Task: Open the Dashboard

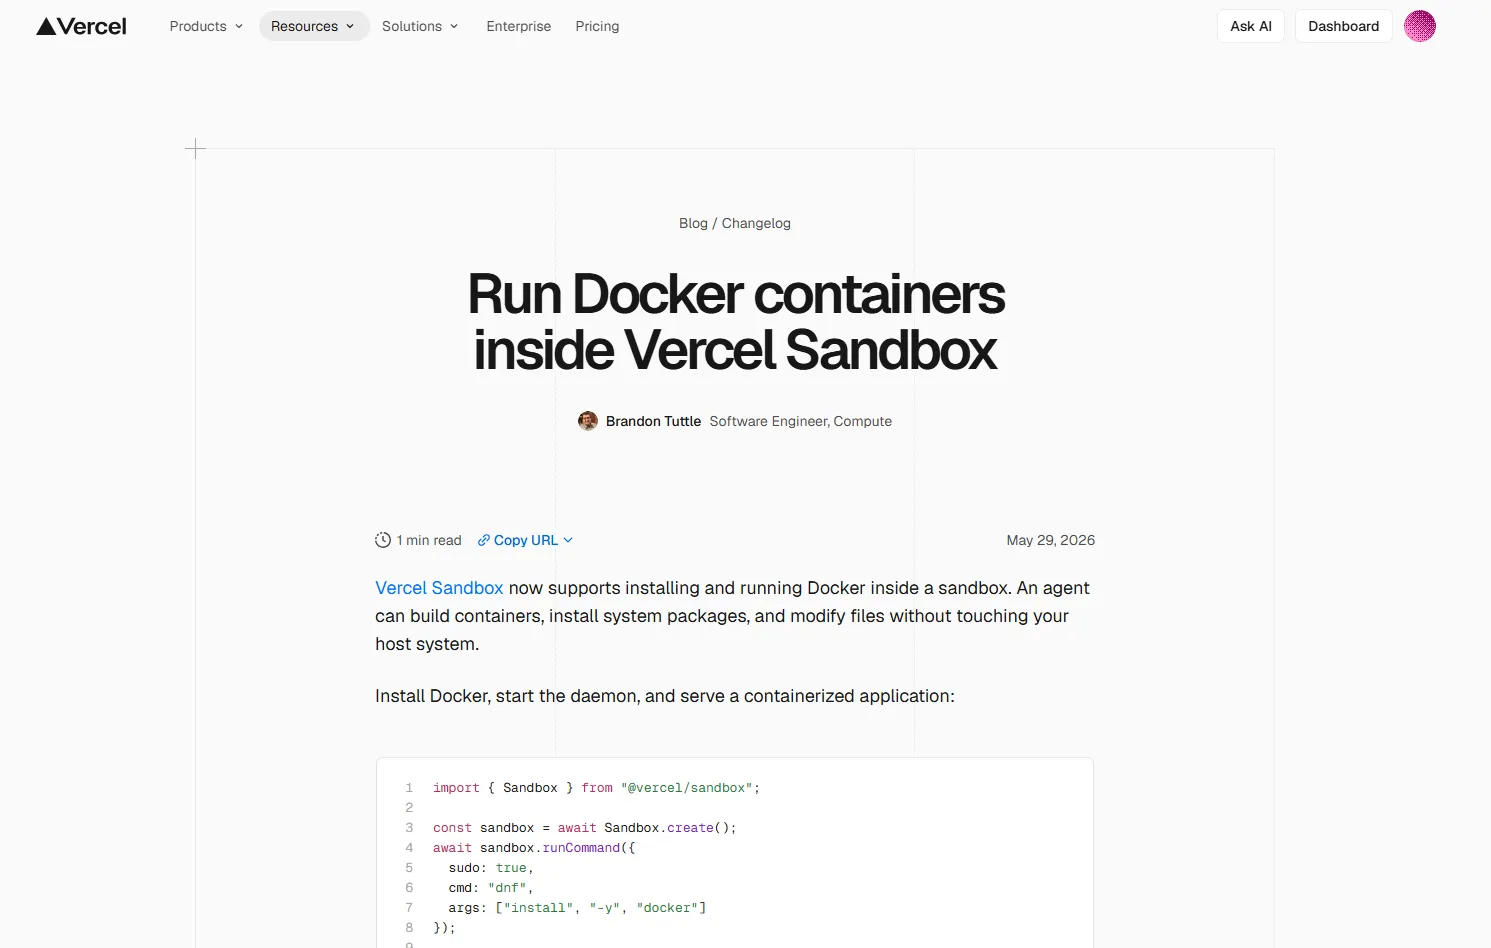Action: pos(1343,26)
